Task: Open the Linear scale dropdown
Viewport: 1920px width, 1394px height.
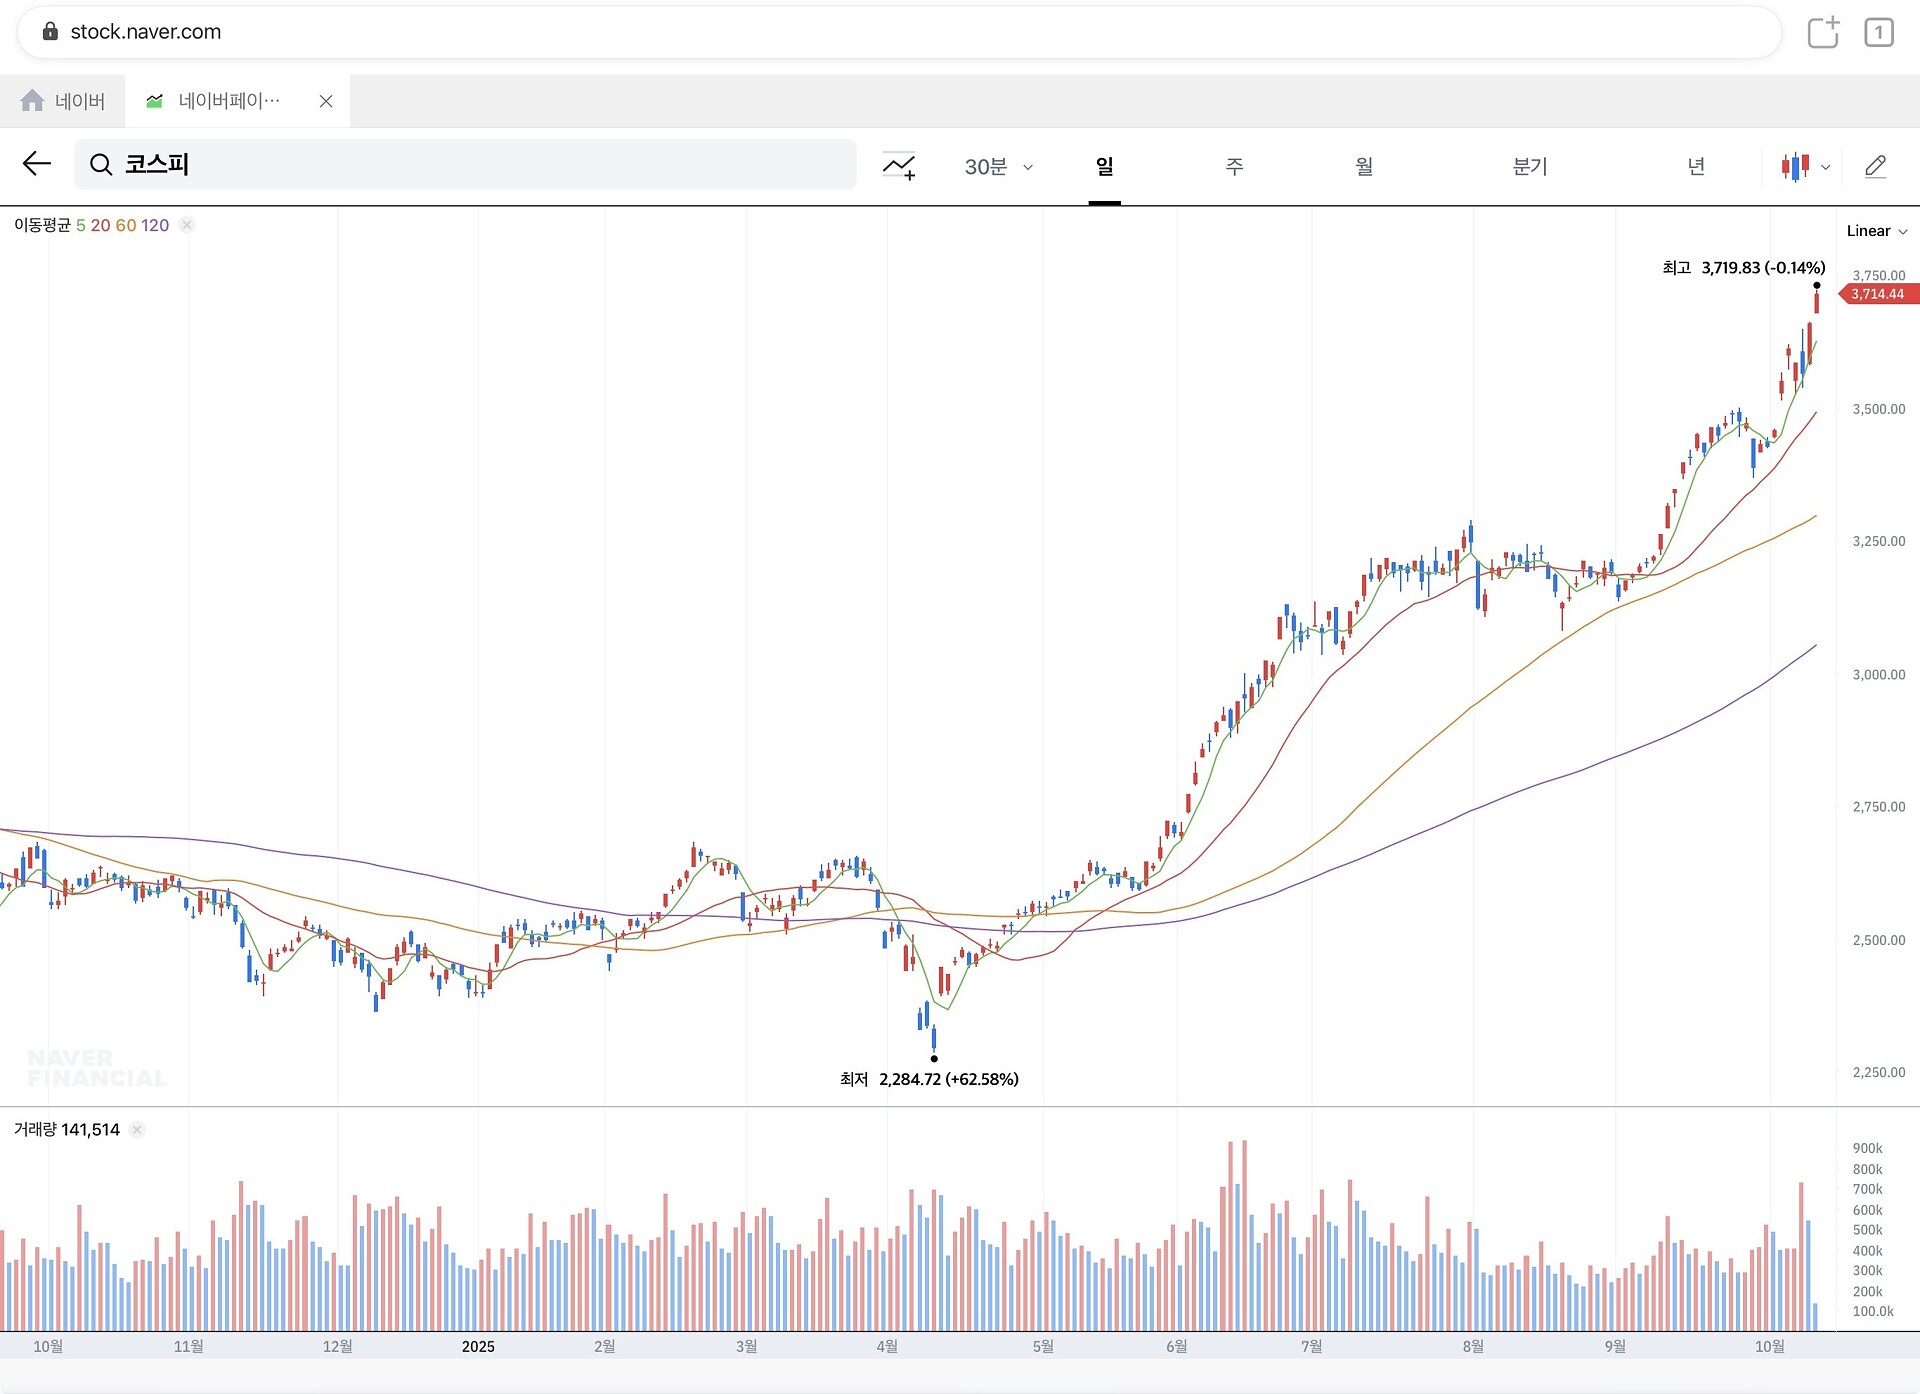Action: tap(1876, 231)
